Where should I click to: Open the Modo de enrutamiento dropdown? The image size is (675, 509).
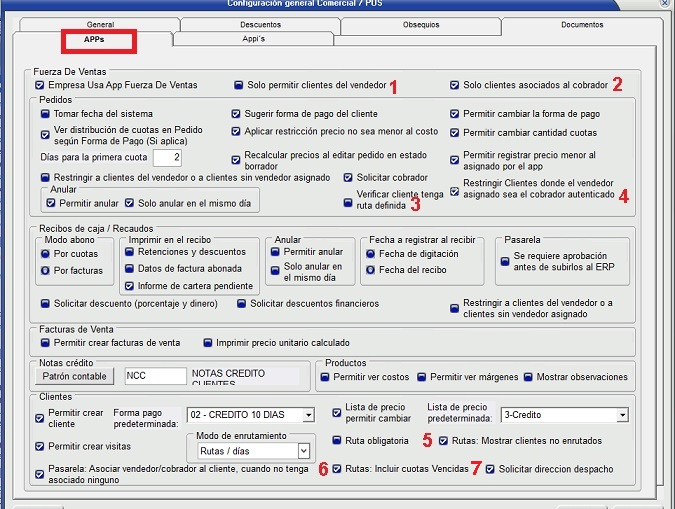coord(303,451)
